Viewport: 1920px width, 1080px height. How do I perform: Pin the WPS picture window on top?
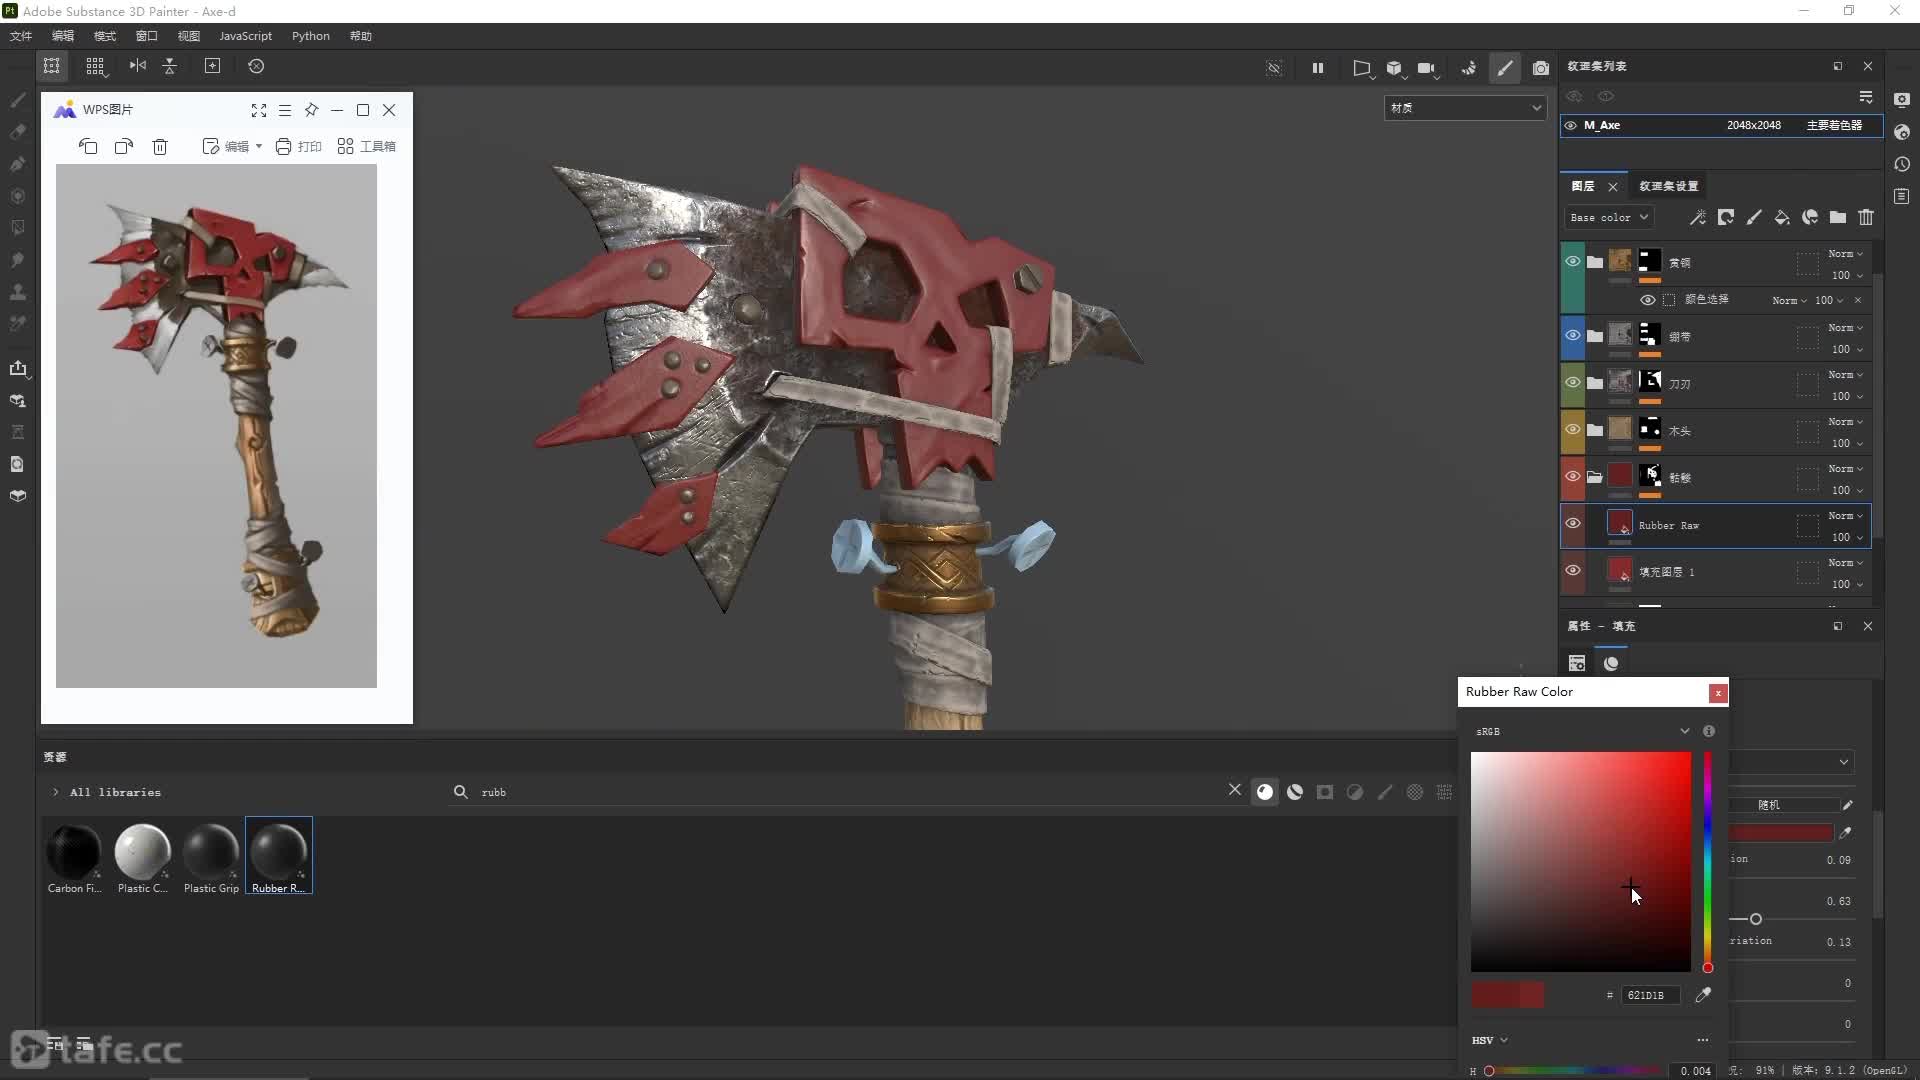click(x=311, y=110)
